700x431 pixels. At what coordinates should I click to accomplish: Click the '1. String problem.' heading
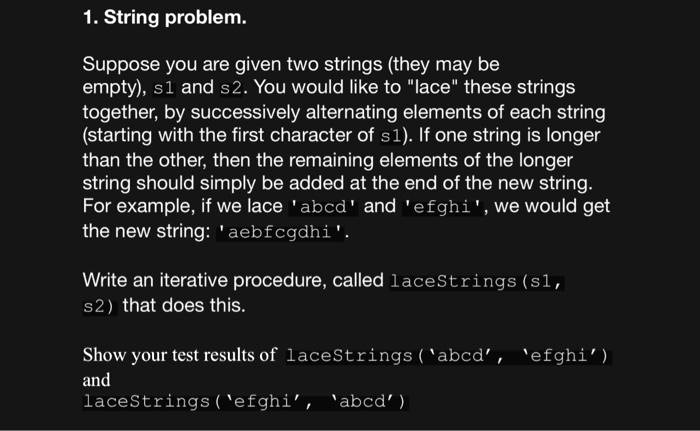pyautogui.click(x=164, y=18)
